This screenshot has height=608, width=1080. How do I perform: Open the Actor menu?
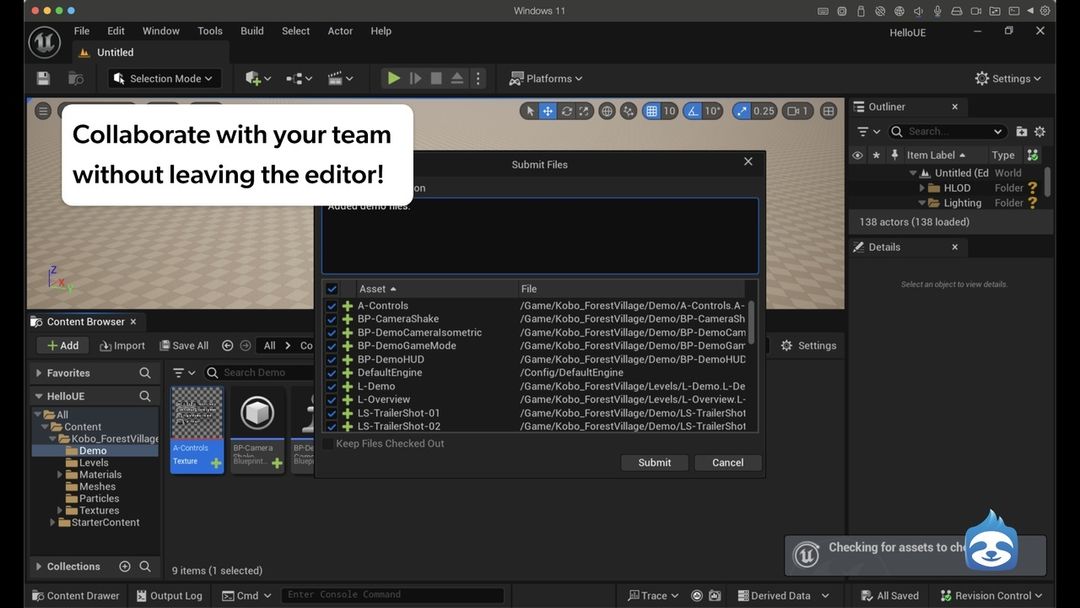point(340,31)
